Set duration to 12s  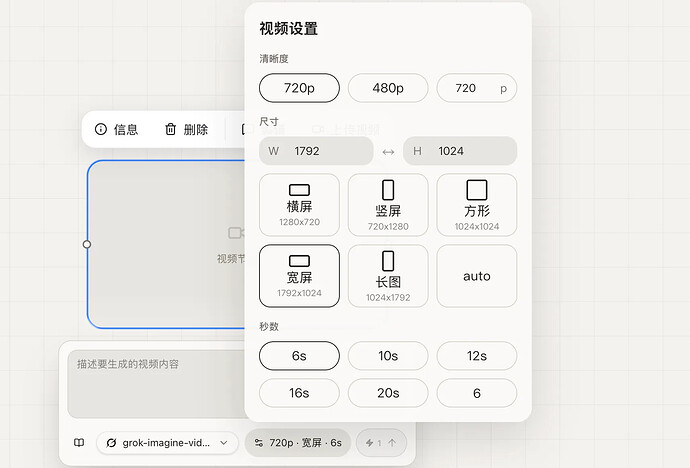pos(477,356)
